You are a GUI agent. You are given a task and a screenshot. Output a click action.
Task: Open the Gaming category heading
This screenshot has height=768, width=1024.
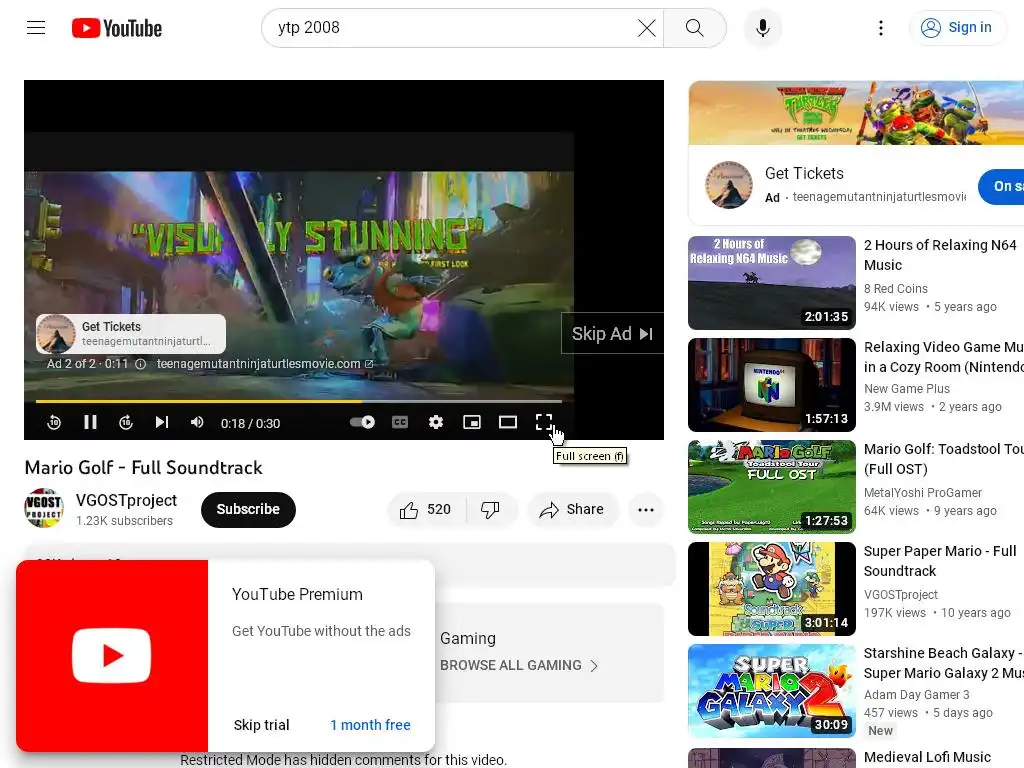coord(468,638)
